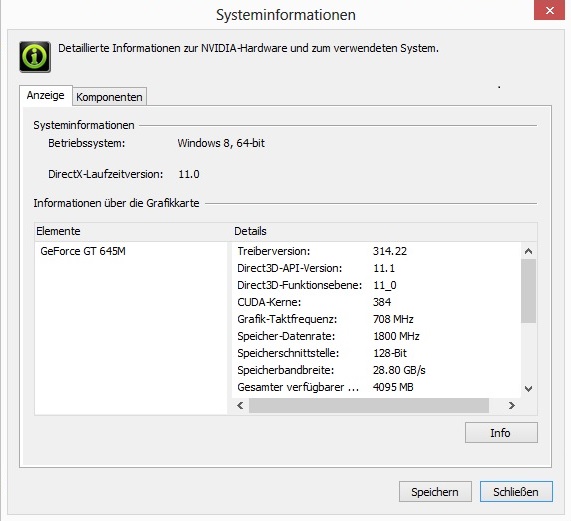Click the details list up scroll arrow
This screenshot has width=571, height=521.
click(528, 251)
